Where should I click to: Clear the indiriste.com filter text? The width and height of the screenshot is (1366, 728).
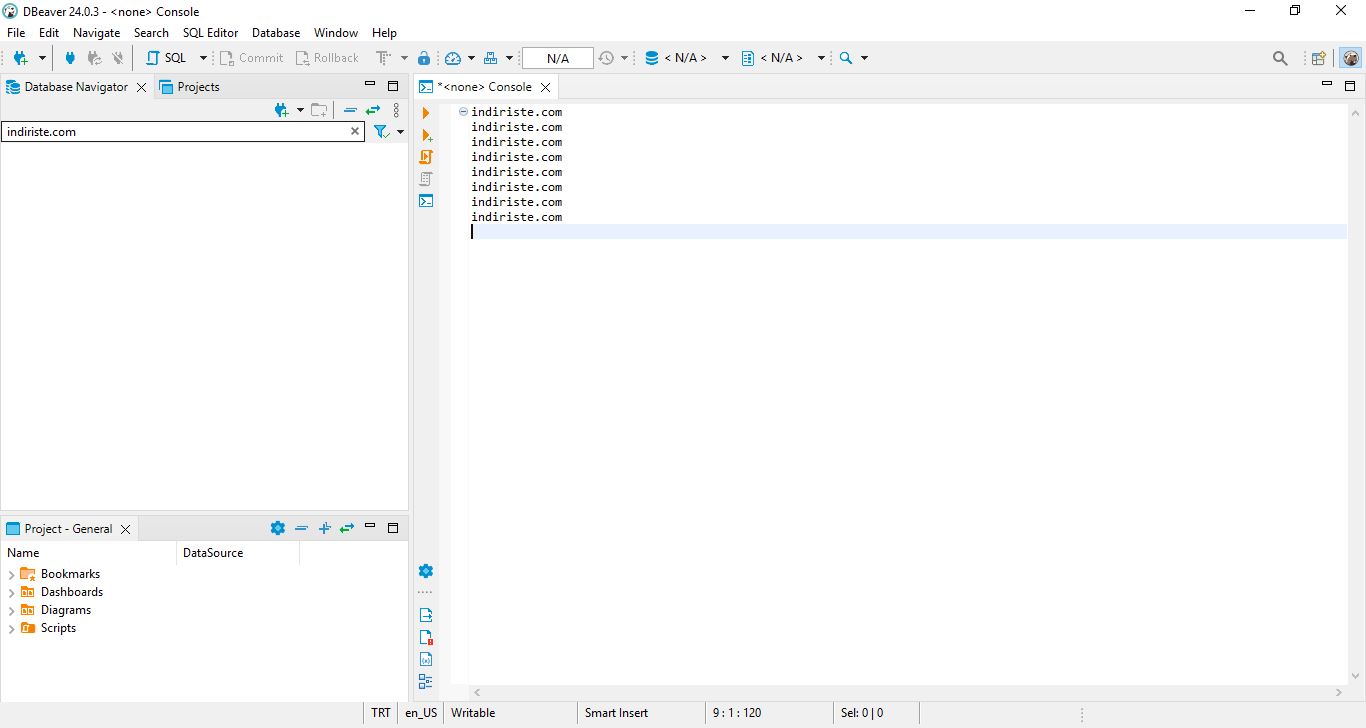[x=355, y=131]
